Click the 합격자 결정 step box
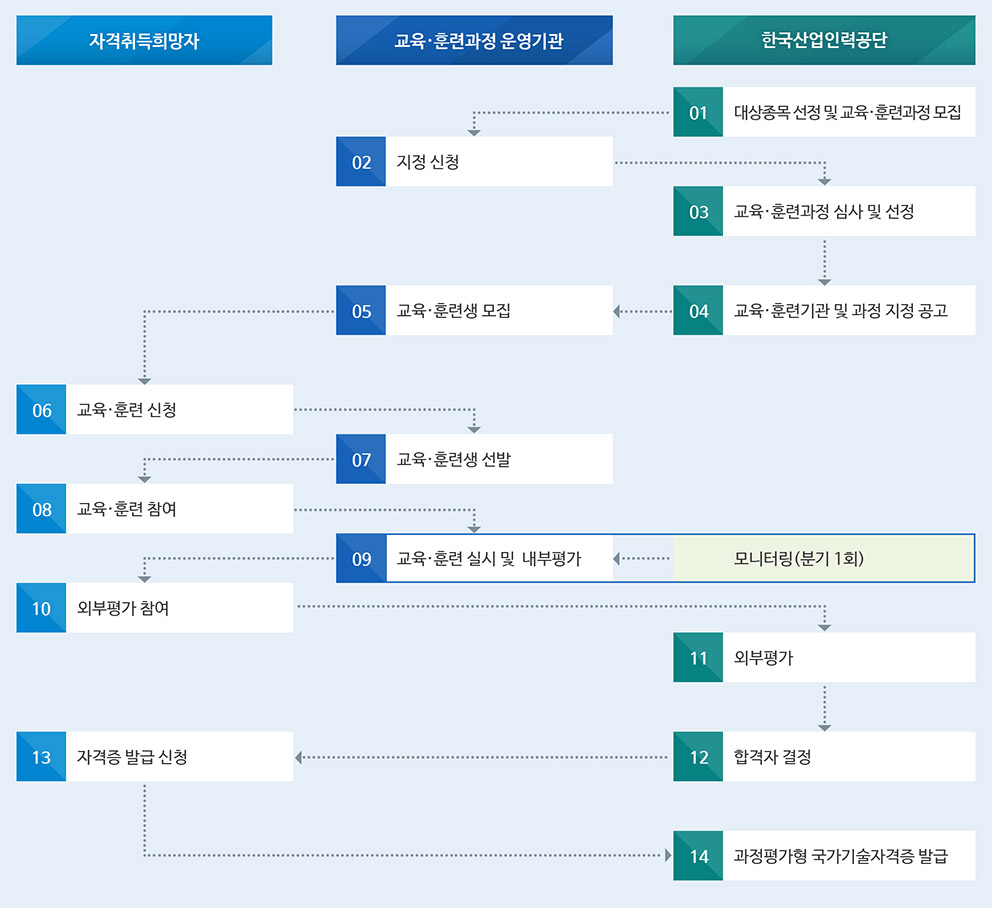 pyautogui.click(x=847, y=756)
